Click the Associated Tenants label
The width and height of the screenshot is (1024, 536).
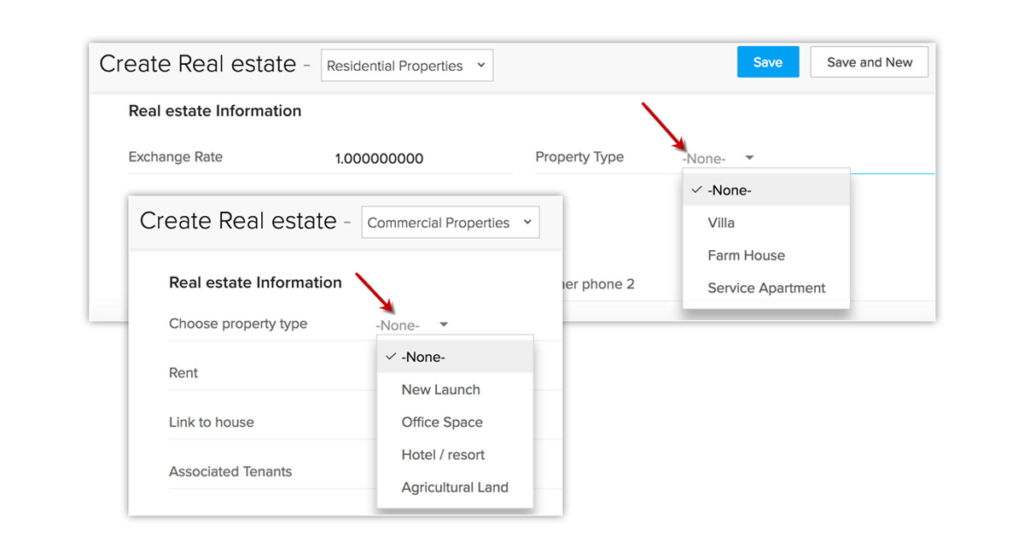coord(230,471)
